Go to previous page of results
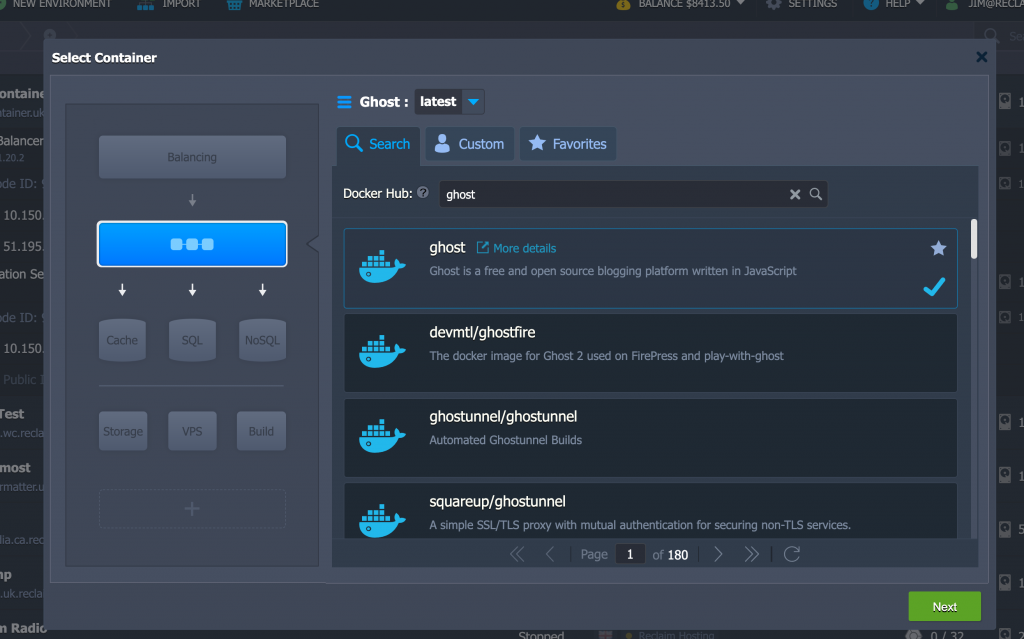 point(550,555)
